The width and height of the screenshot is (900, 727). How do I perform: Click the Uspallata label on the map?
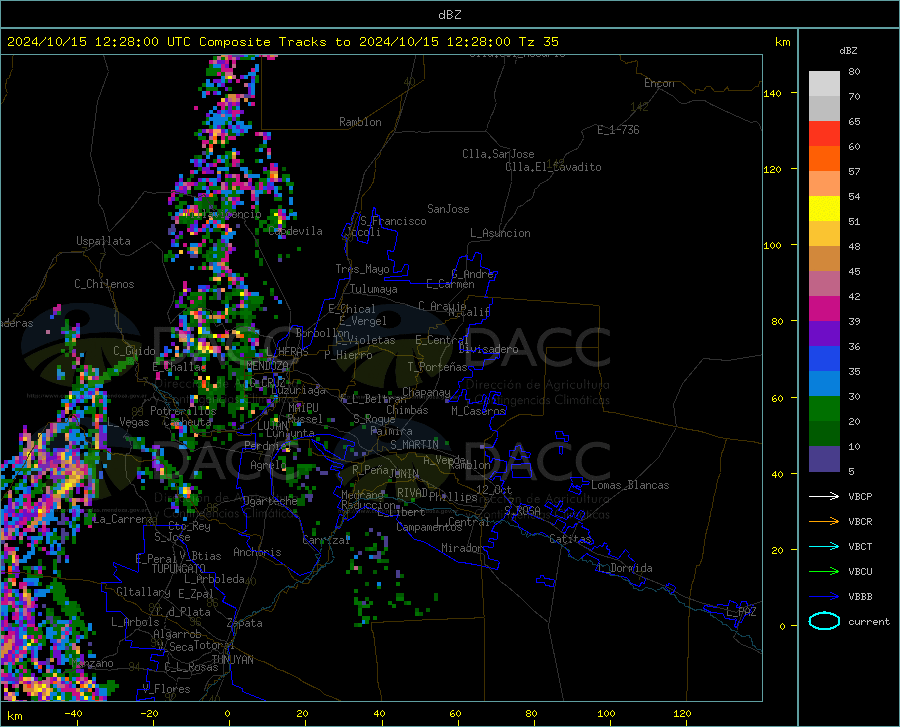click(103, 241)
